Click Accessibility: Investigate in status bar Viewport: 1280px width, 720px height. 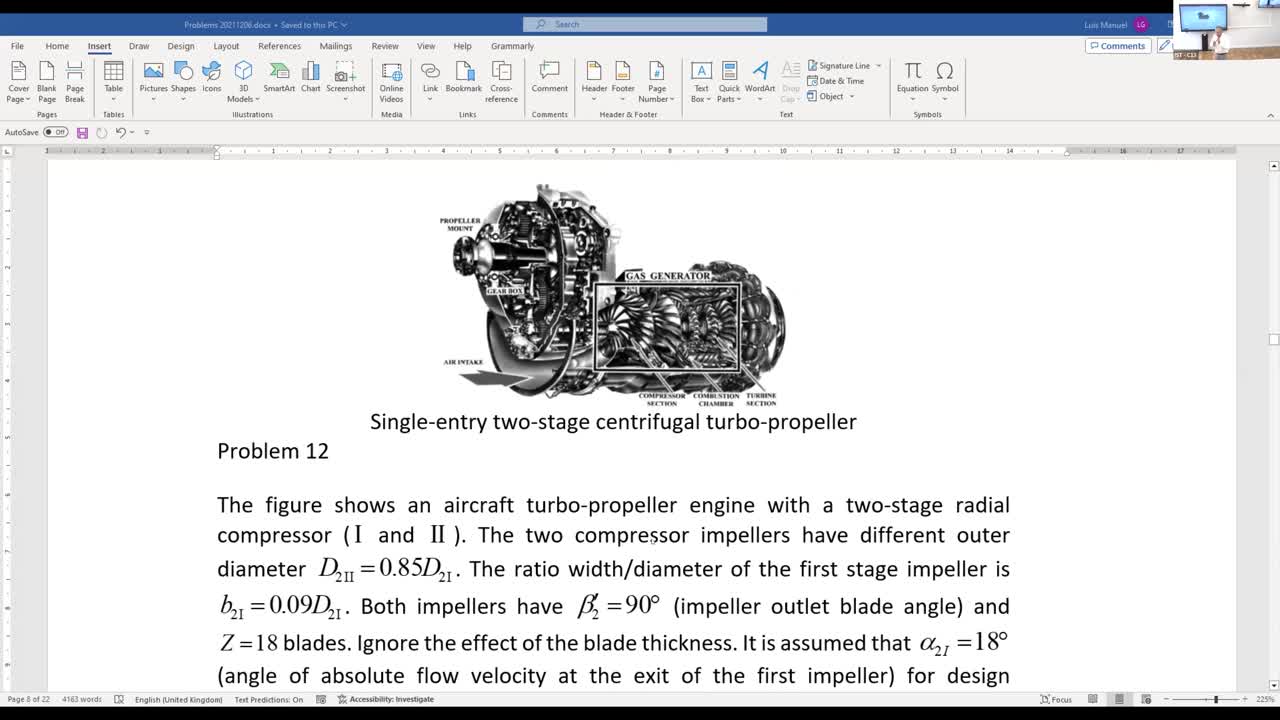coord(386,699)
